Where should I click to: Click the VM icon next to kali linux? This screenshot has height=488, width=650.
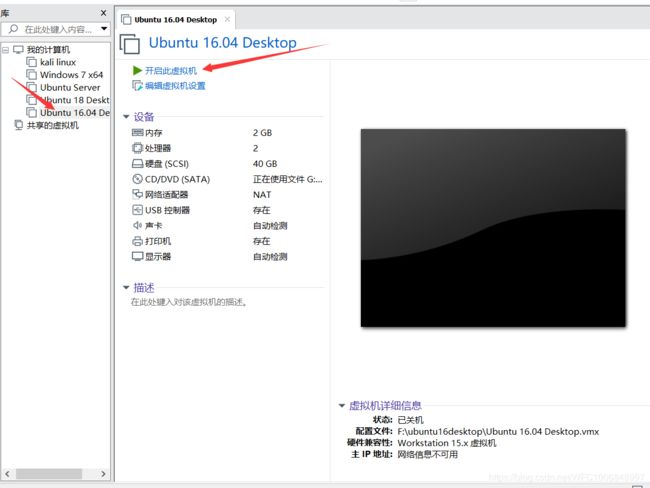tap(32, 62)
